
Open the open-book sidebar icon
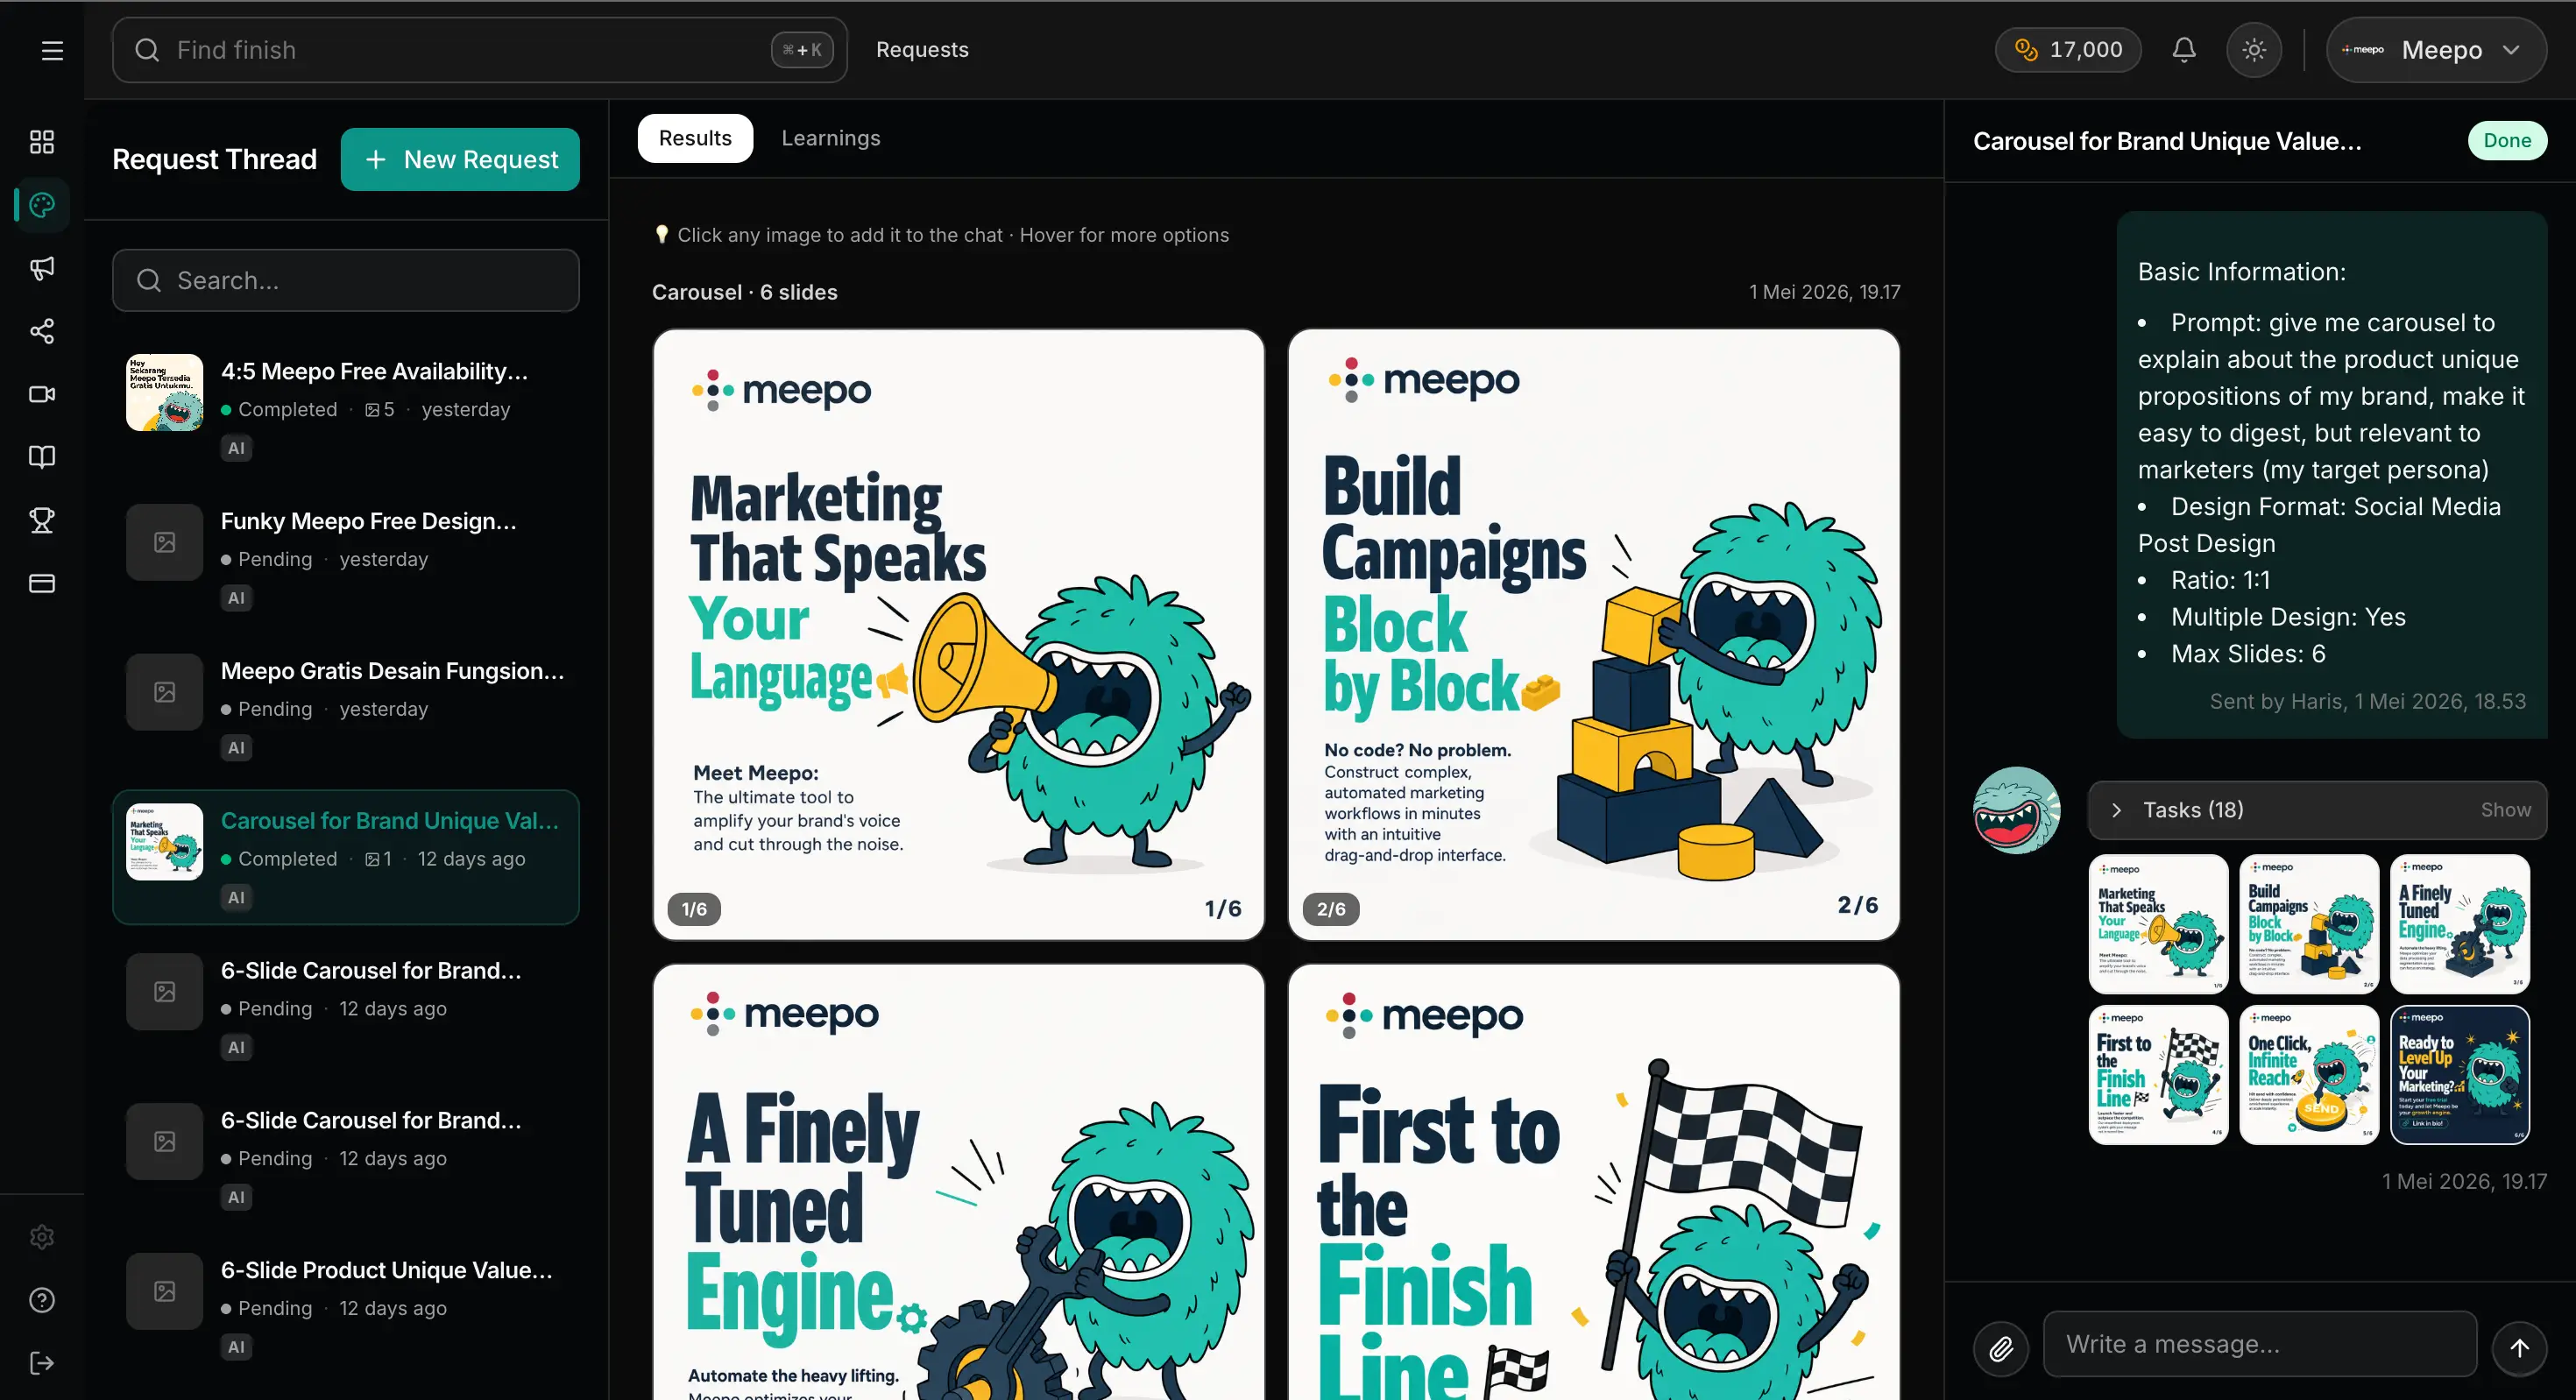click(x=42, y=457)
